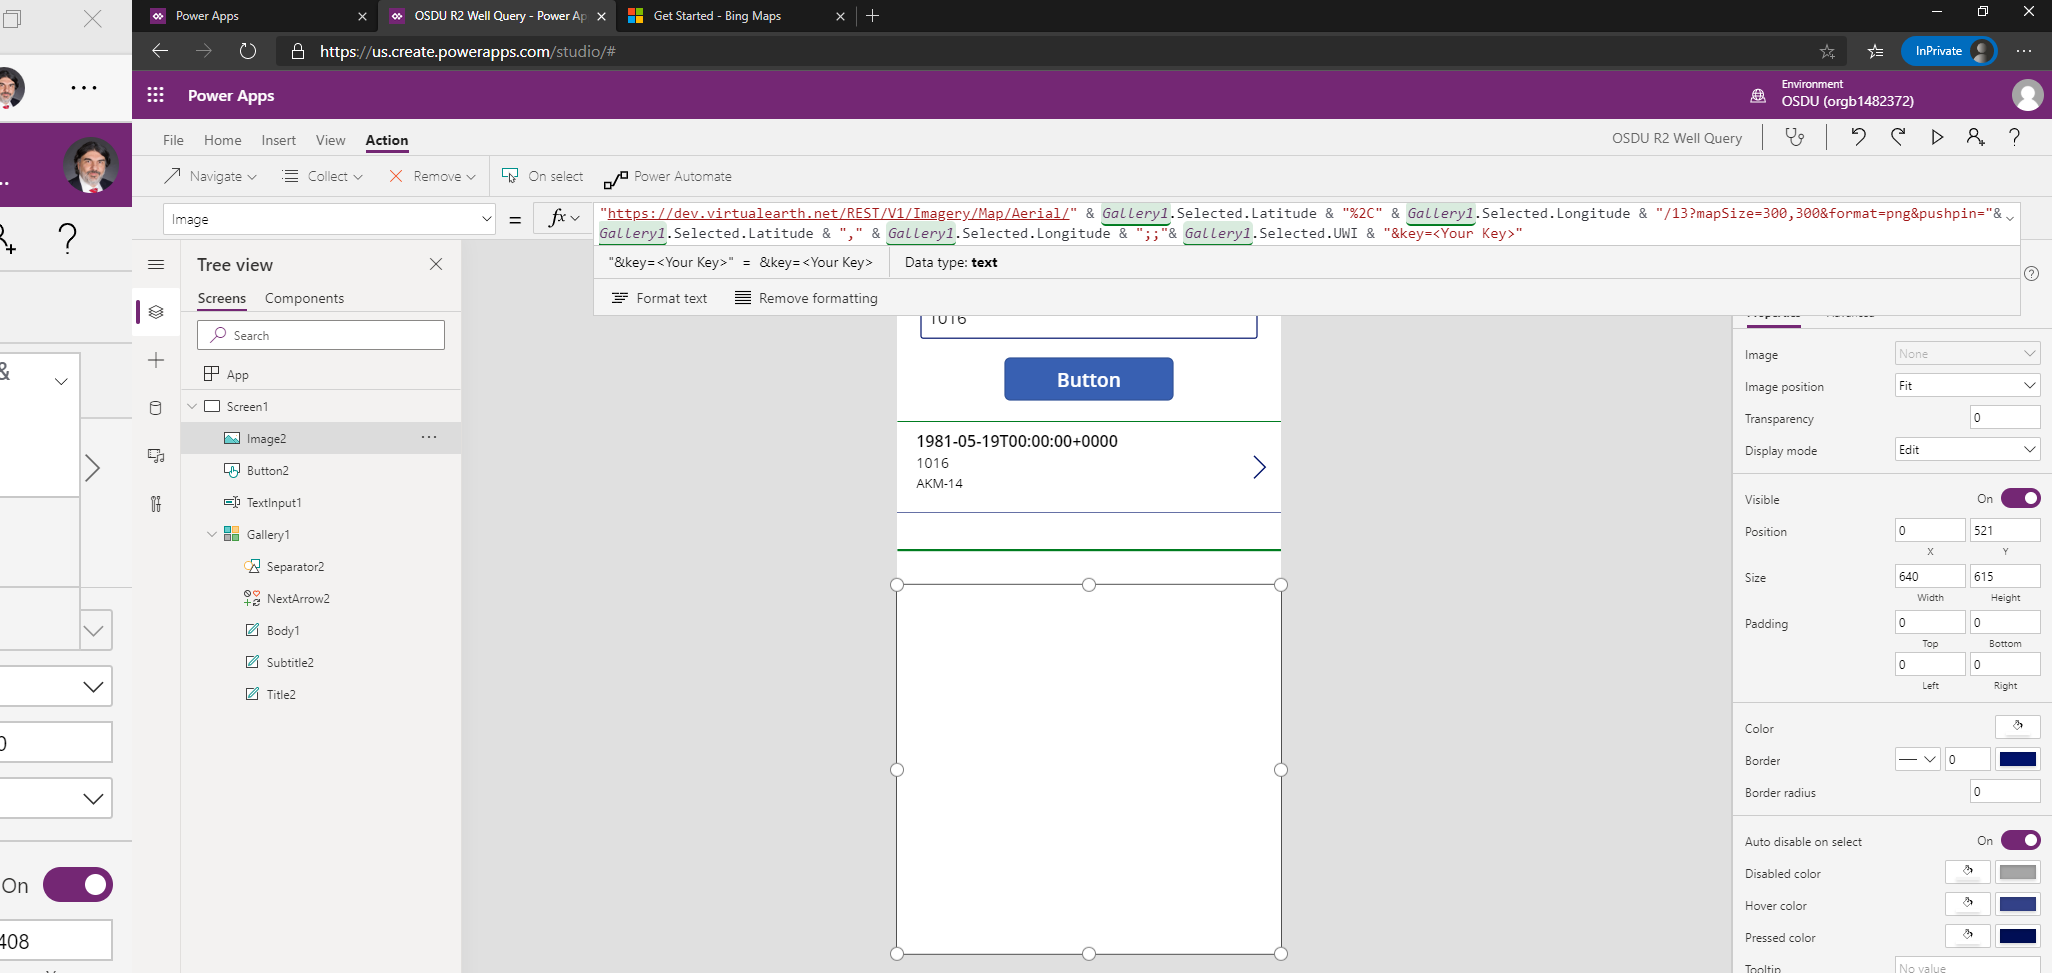Open the Image property selector dropdown
Viewport: 2052px width, 973px height.
(329, 219)
